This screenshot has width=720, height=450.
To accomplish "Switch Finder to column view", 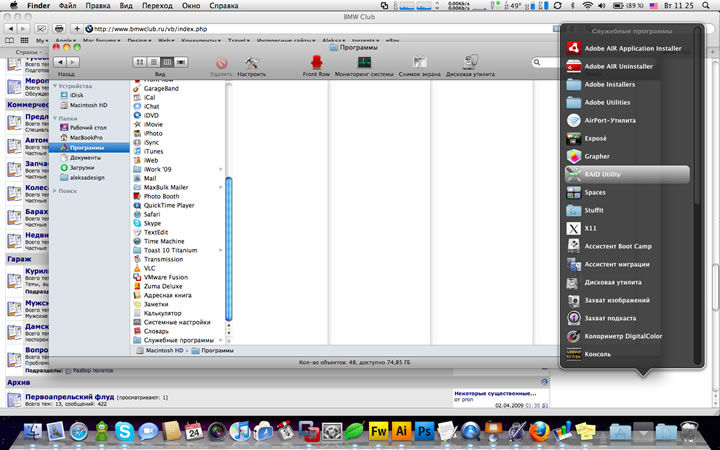I will pyautogui.click(x=167, y=62).
